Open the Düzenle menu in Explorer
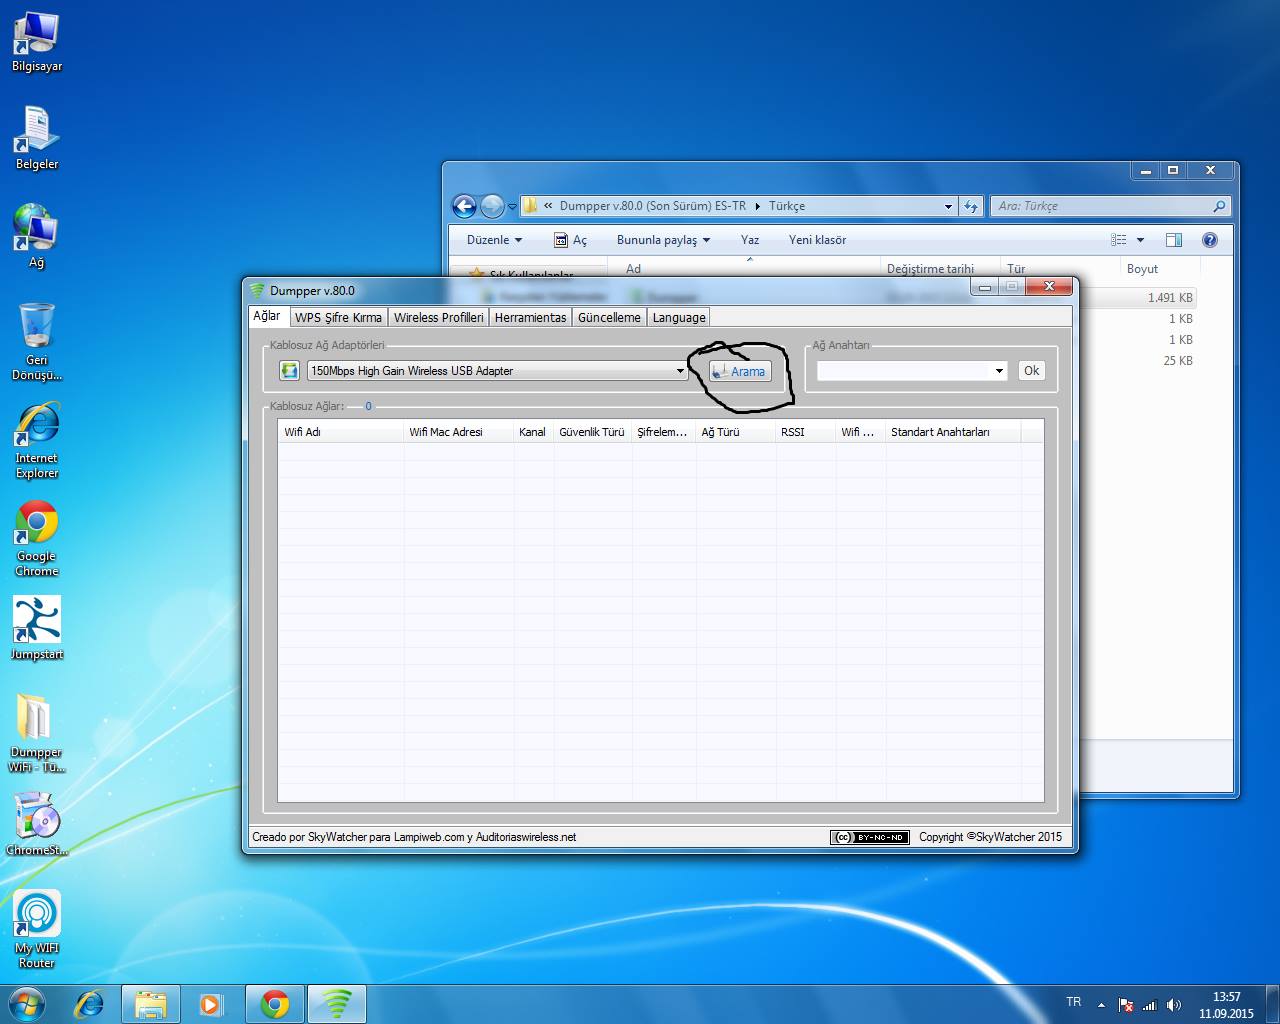This screenshot has height=1024, width=1280. [494, 240]
